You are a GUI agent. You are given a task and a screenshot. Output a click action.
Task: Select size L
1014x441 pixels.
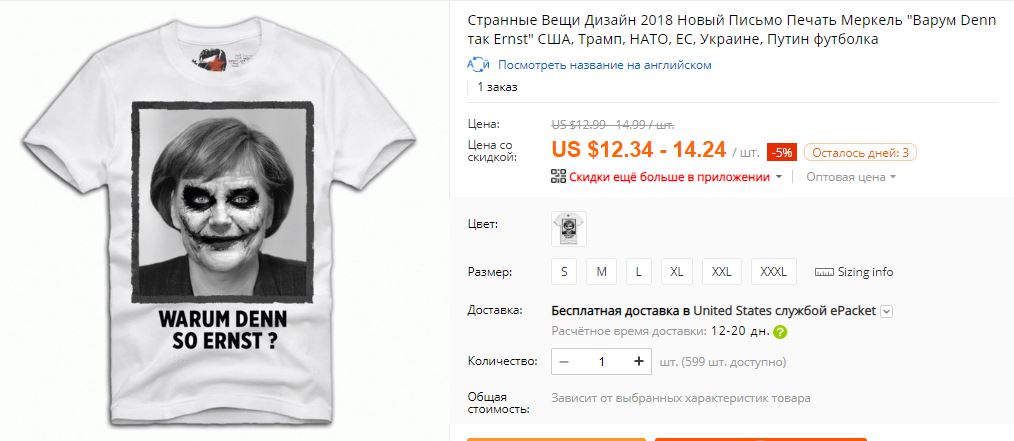click(639, 272)
